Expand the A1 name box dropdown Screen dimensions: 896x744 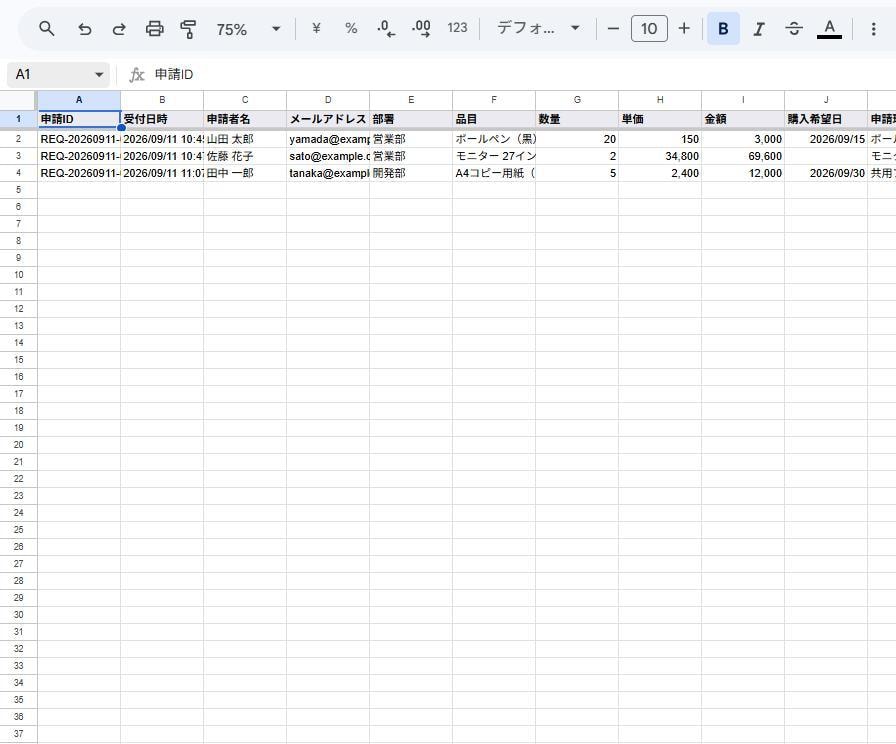tap(99, 74)
